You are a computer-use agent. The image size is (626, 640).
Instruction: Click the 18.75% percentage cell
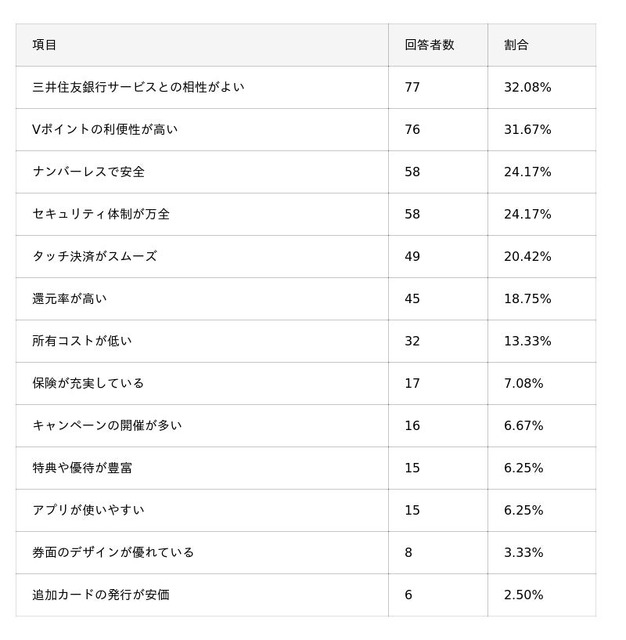[527, 298]
